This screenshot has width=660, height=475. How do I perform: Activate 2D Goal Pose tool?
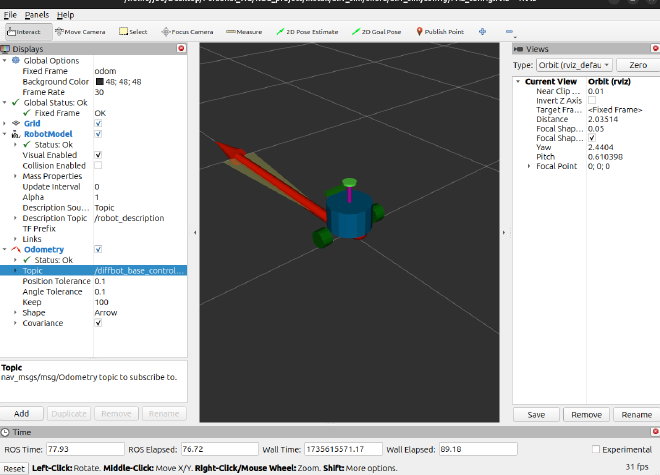(x=376, y=32)
